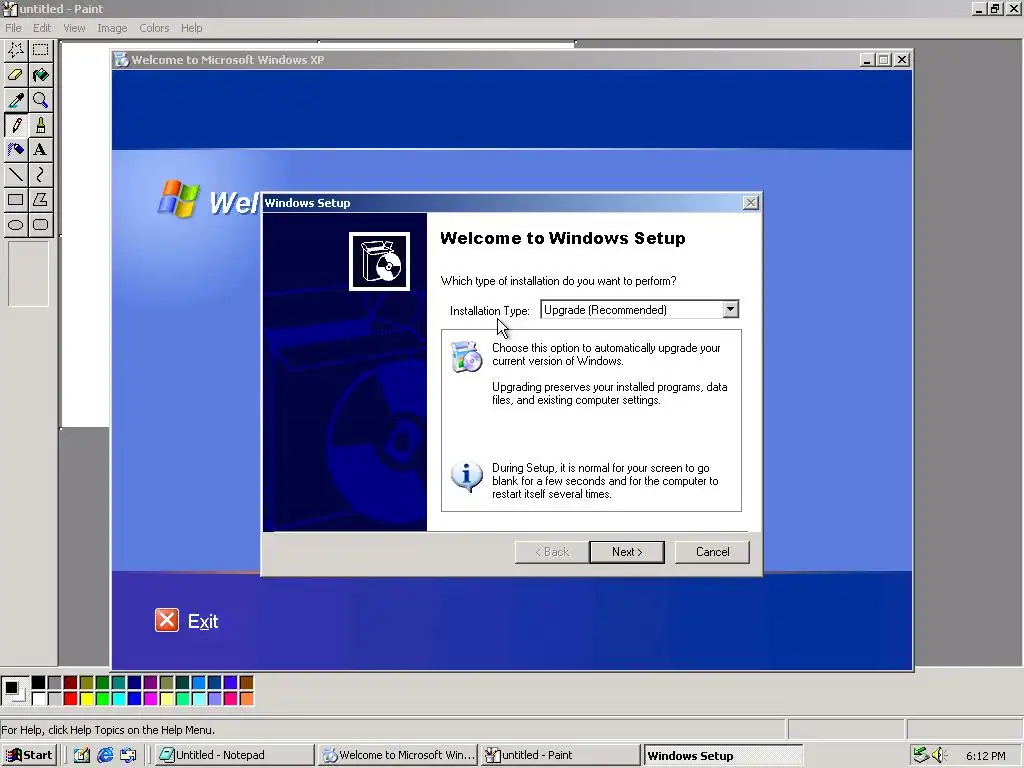Open the Installation Type dropdown arrow
Image resolution: width=1024 pixels, height=768 pixels.
tap(731, 309)
